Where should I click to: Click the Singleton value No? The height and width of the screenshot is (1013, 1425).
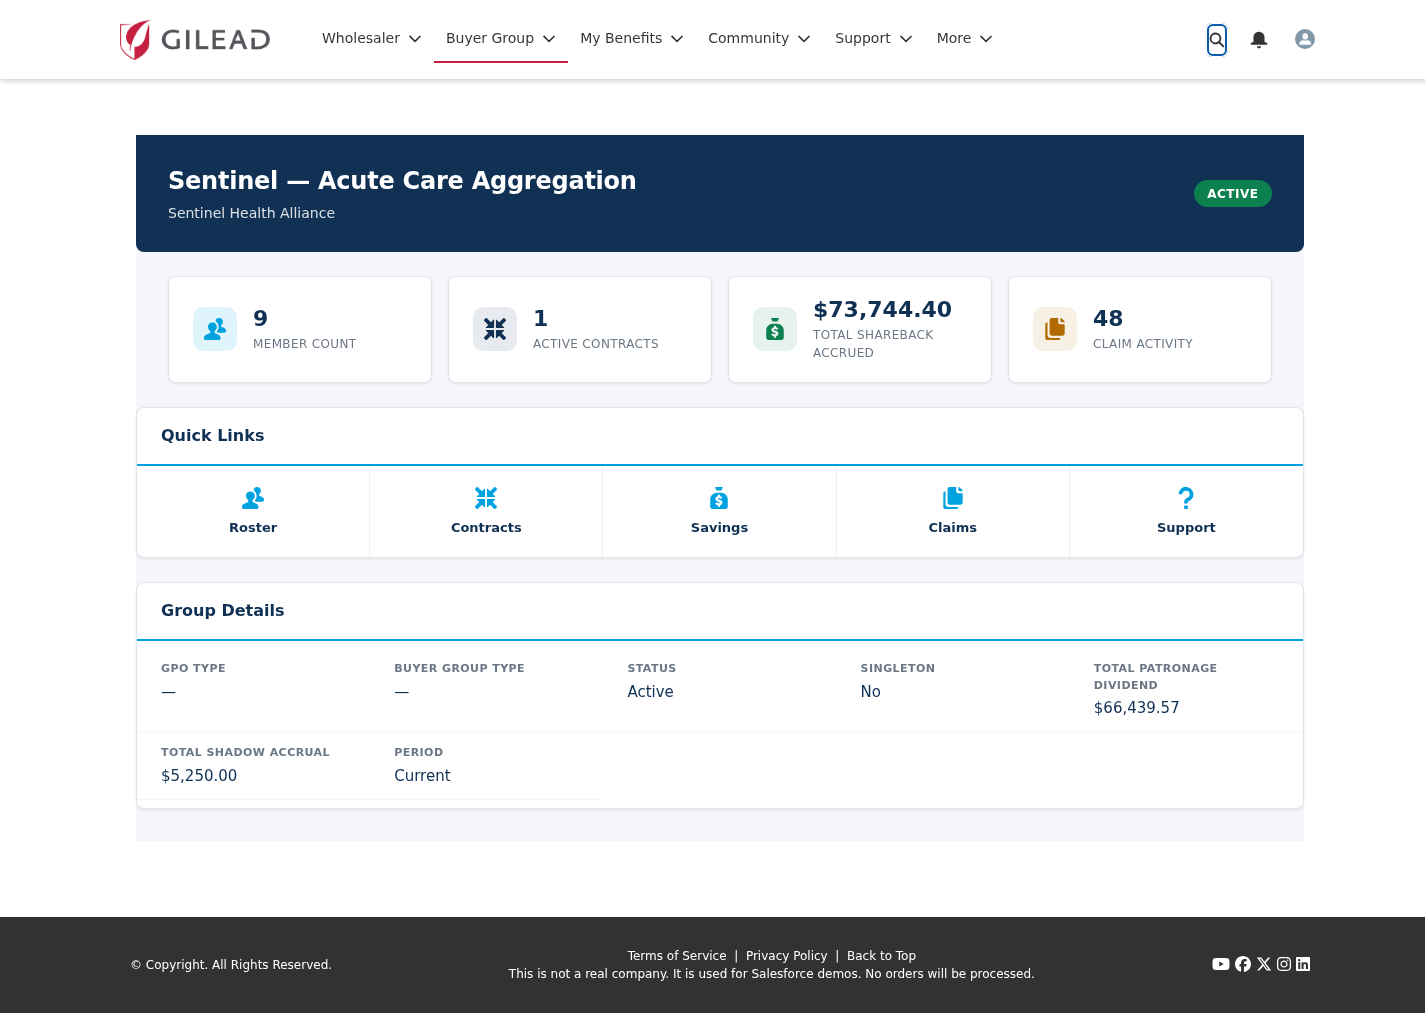coord(871,692)
